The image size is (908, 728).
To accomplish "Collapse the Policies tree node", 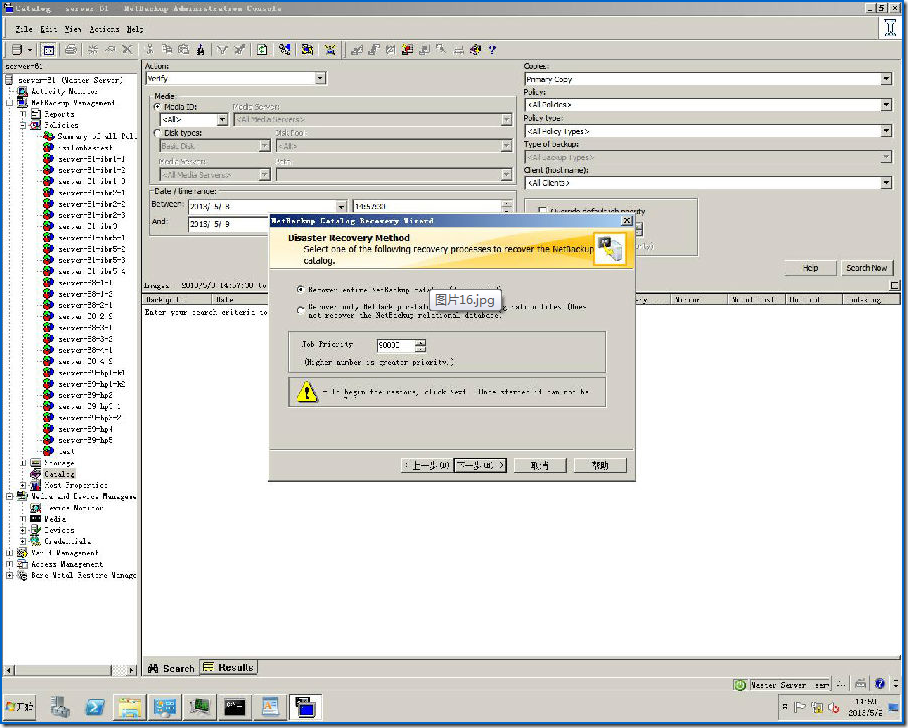I will 23,125.
